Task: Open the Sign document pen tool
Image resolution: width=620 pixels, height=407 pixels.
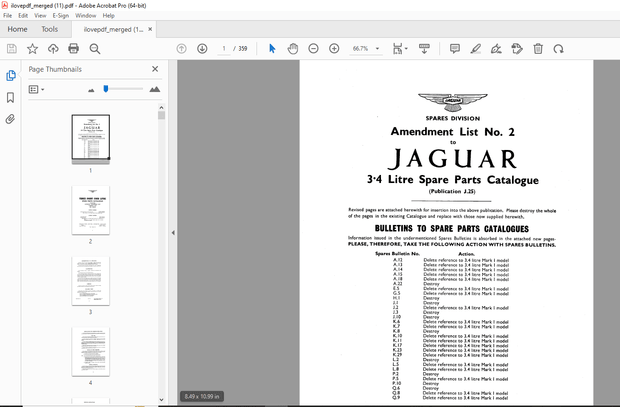Action: tap(496, 49)
